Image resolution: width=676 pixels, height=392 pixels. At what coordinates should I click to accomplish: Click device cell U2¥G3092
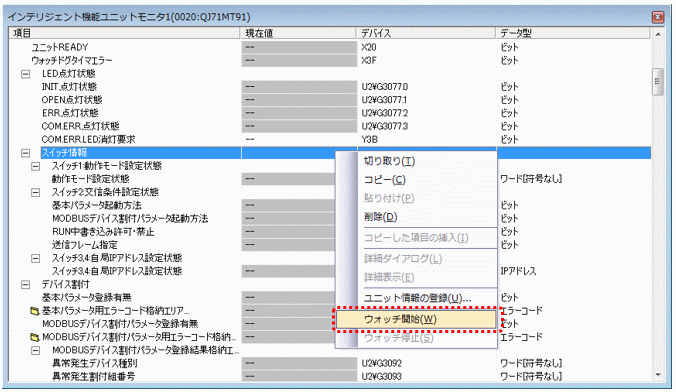coord(382,364)
